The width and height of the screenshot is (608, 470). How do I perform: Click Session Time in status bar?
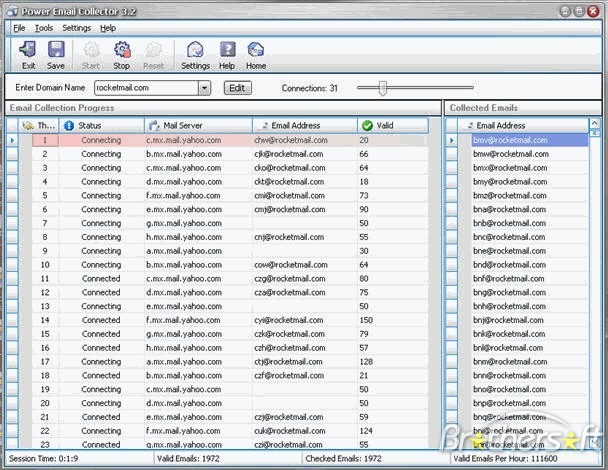tap(43, 459)
